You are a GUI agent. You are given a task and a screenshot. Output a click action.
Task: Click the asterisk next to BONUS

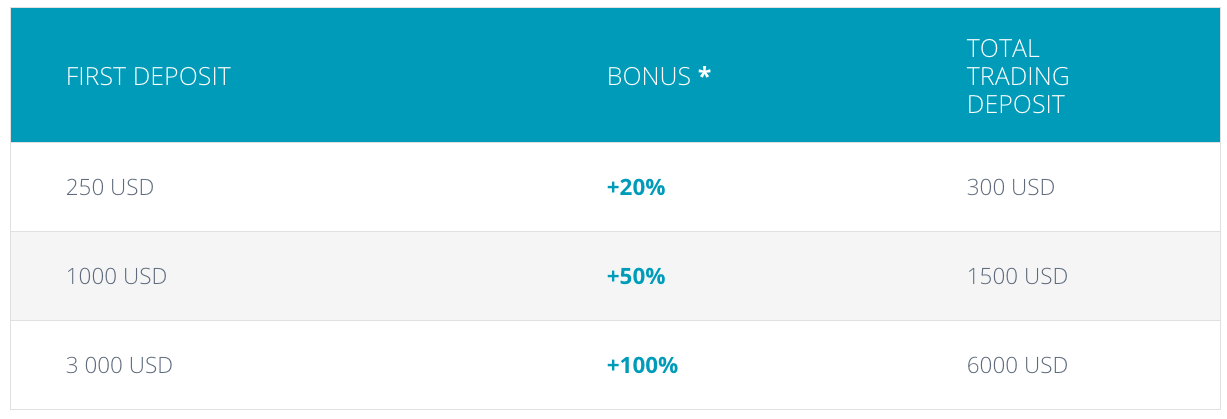tap(704, 75)
